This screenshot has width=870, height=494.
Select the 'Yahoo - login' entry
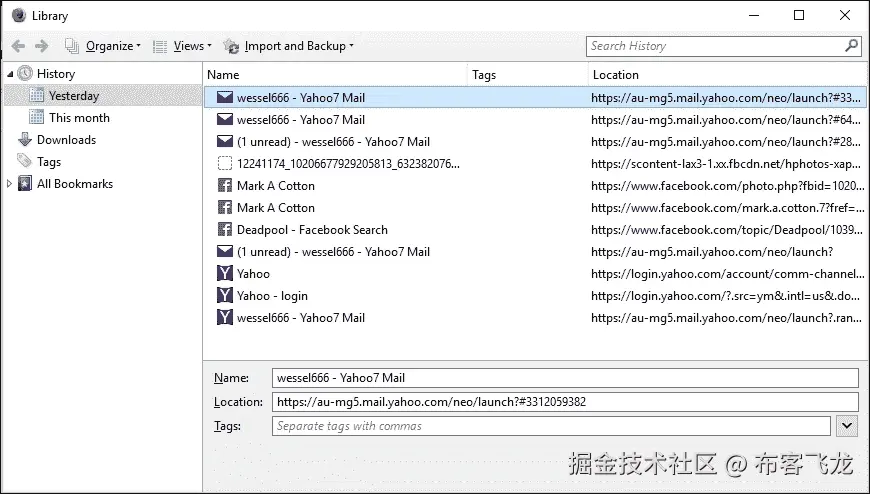click(272, 296)
